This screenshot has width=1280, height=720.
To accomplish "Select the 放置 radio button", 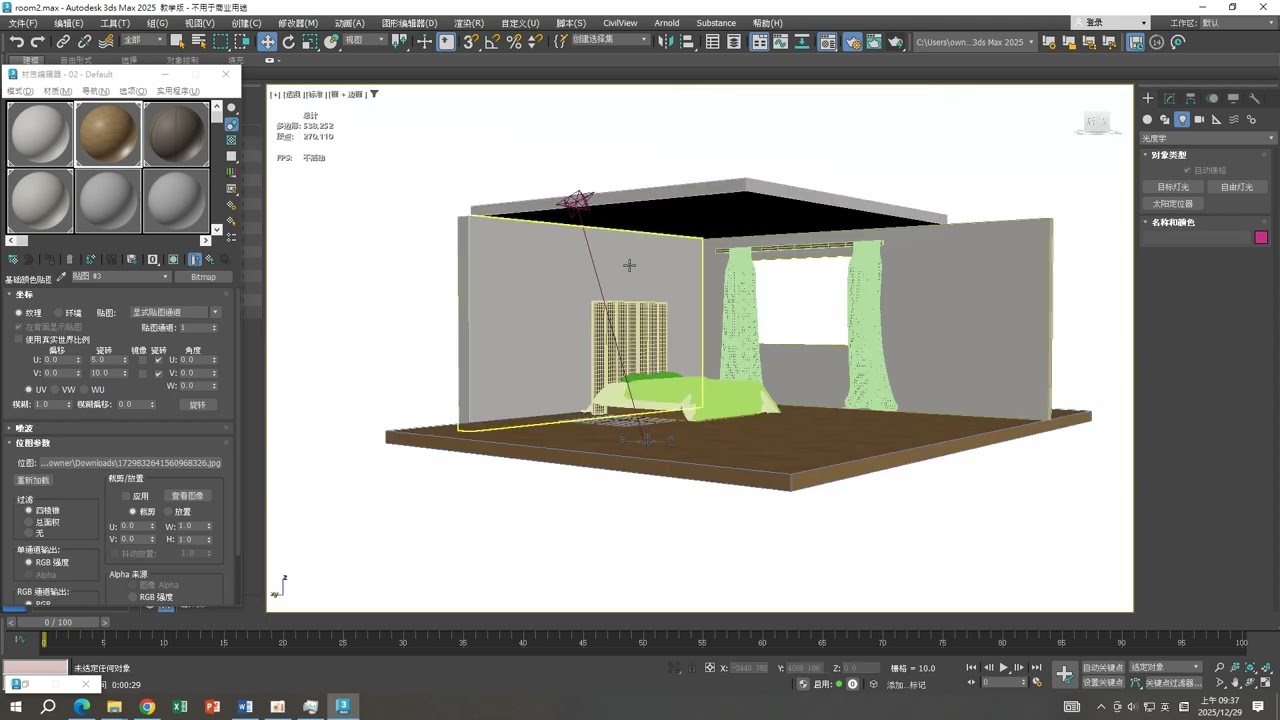I will 167,511.
